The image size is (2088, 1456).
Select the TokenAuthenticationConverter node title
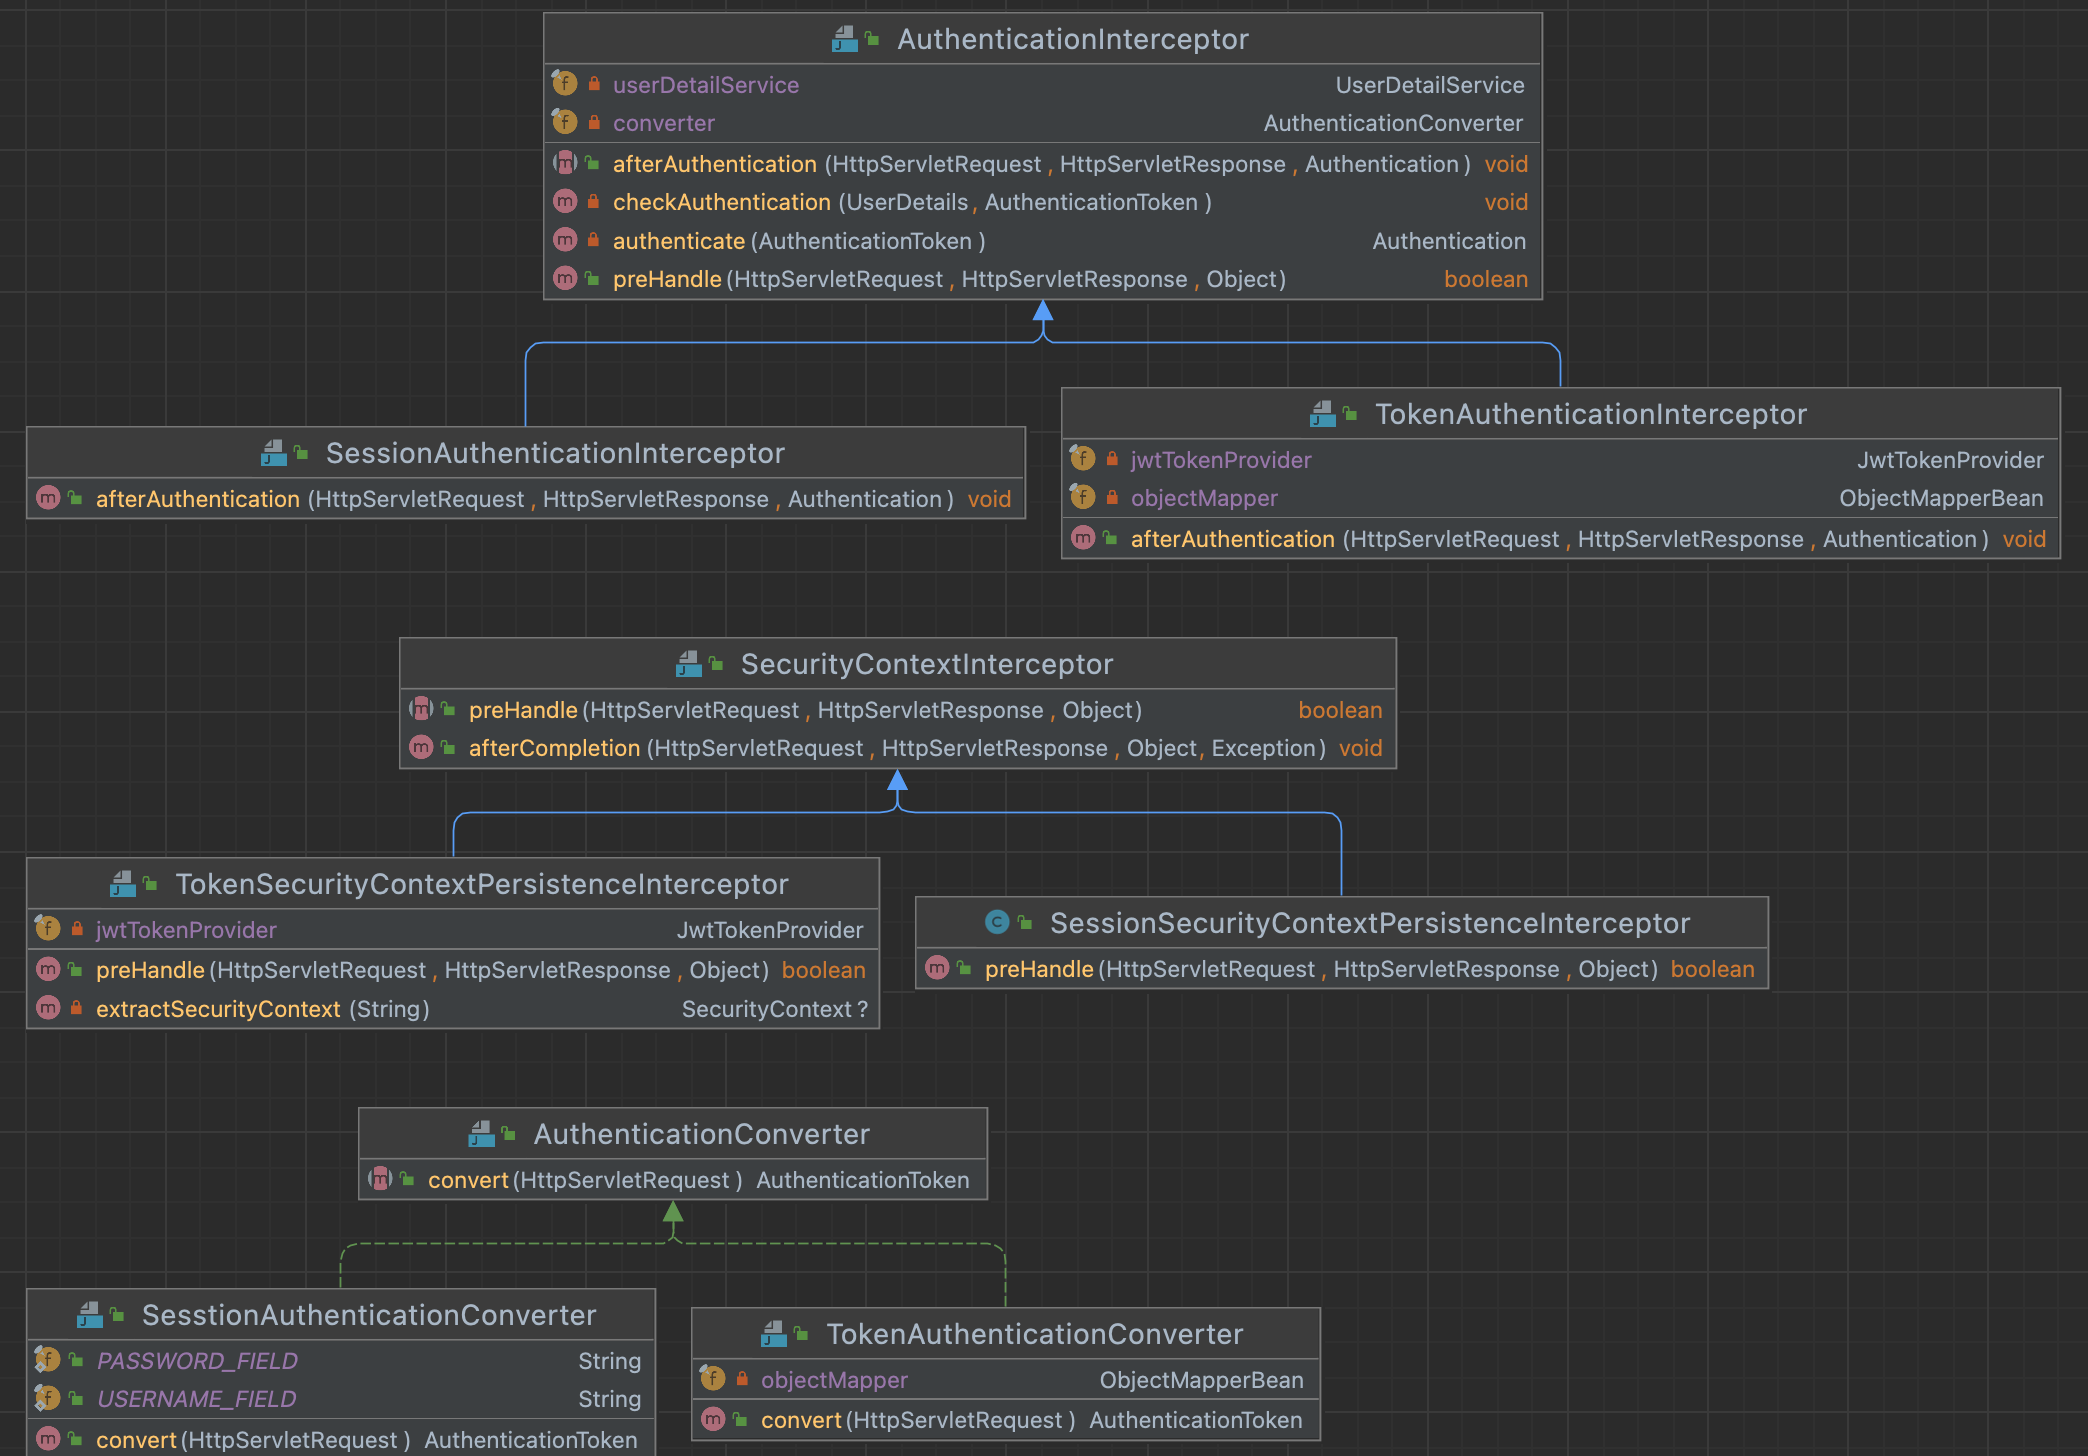(x=1034, y=1334)
